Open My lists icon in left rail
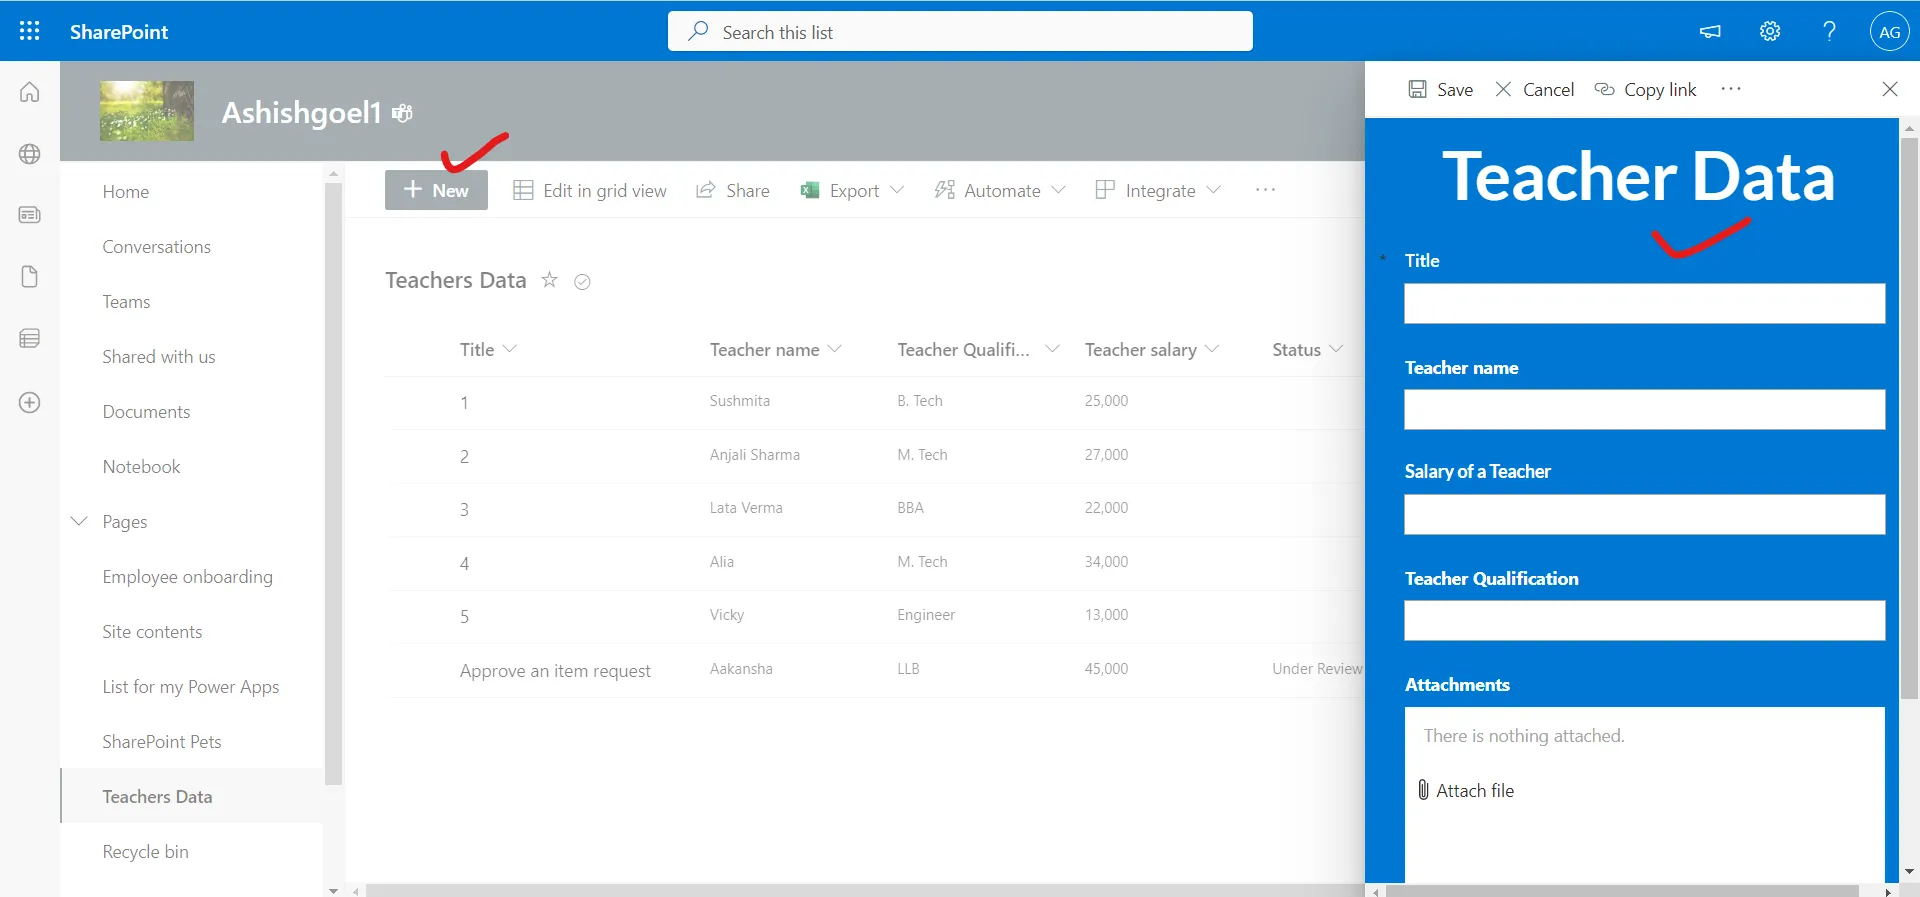 point(30,339)
